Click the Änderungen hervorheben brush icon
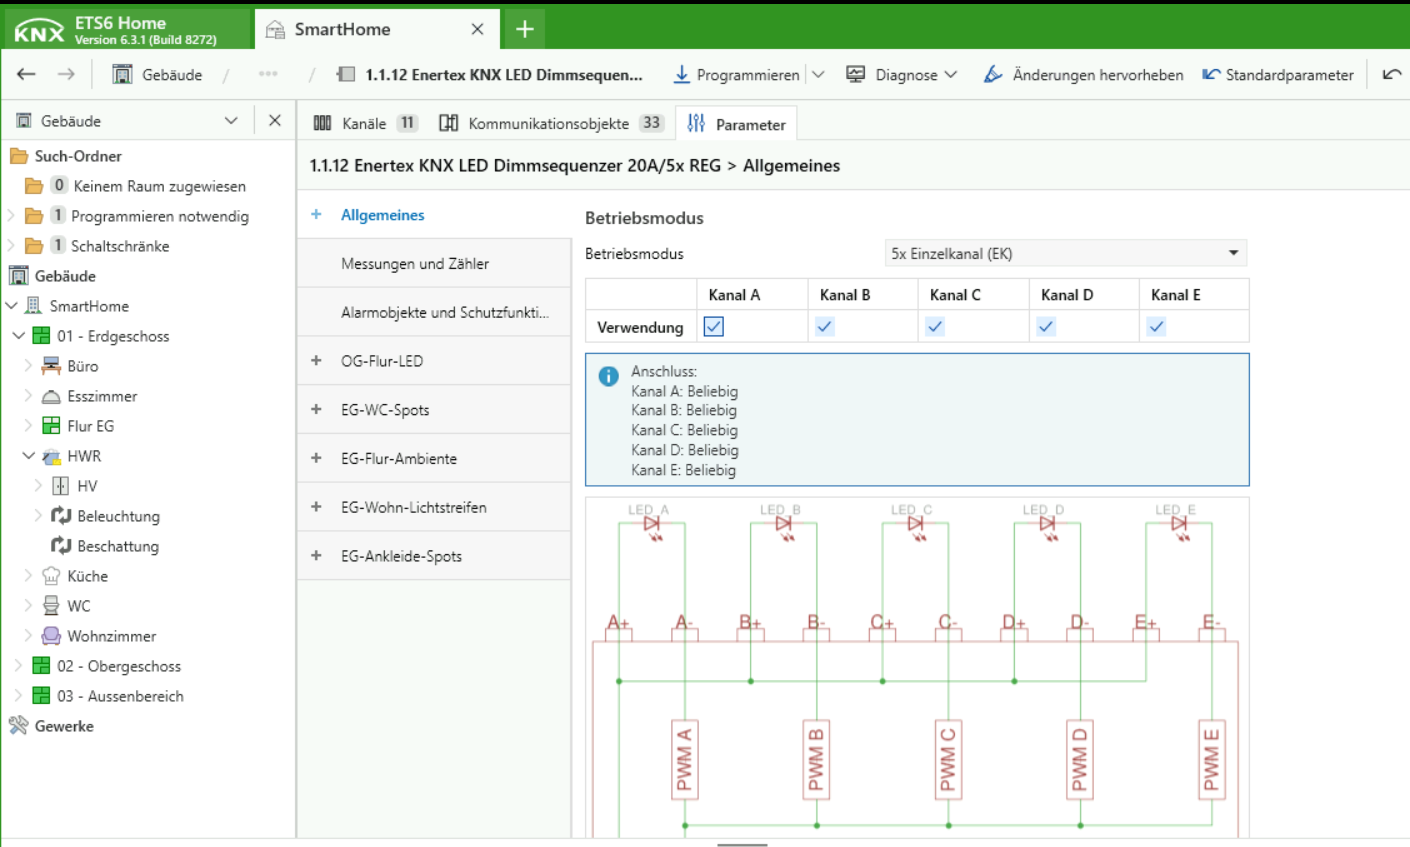1410x847 pixels. click(x=992, y=75)
